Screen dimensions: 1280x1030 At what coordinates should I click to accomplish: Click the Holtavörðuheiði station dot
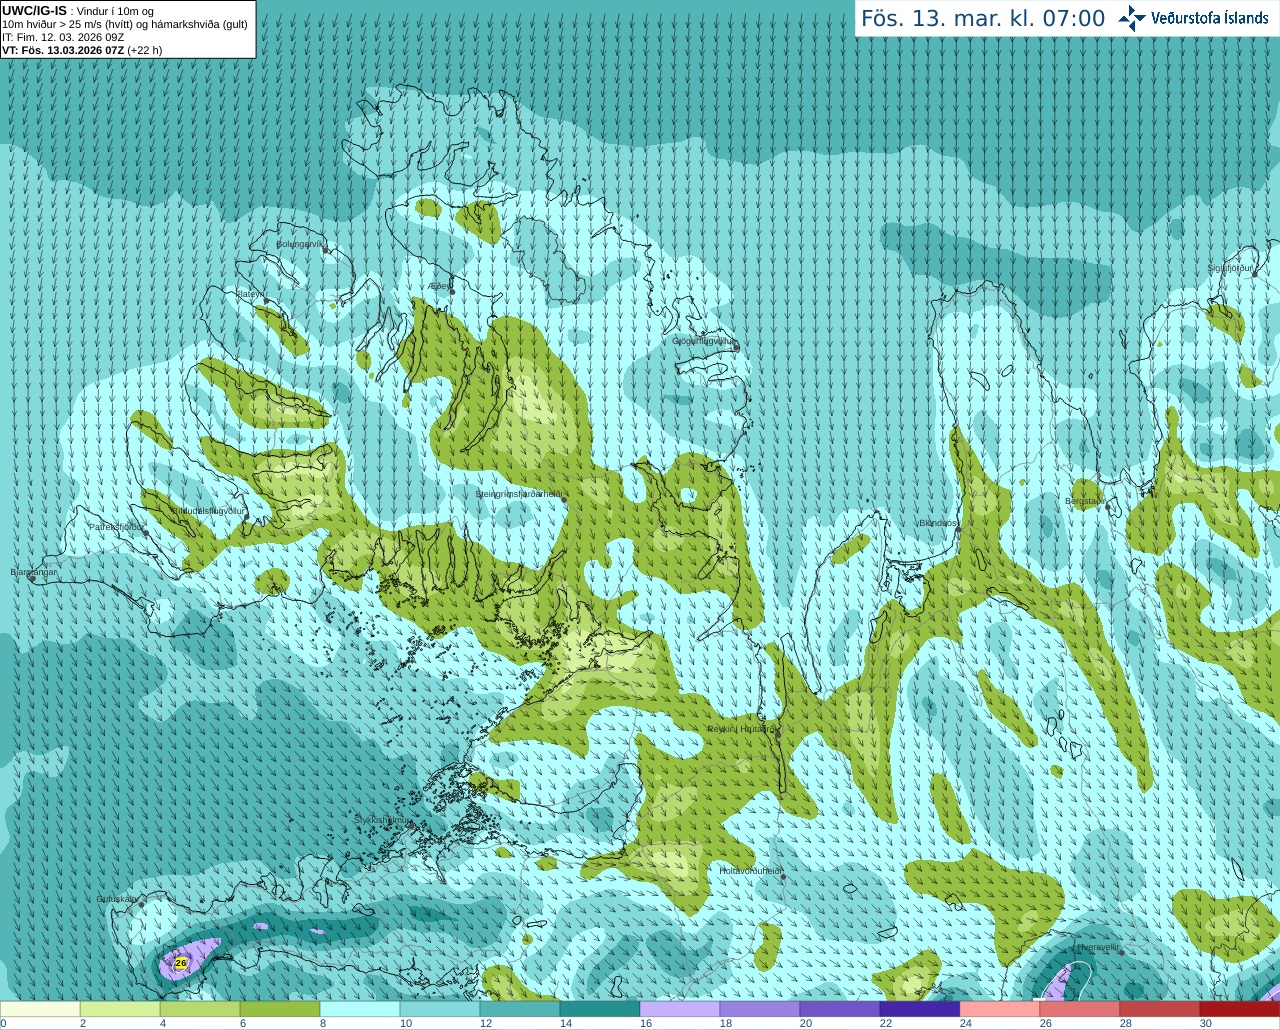783,877
